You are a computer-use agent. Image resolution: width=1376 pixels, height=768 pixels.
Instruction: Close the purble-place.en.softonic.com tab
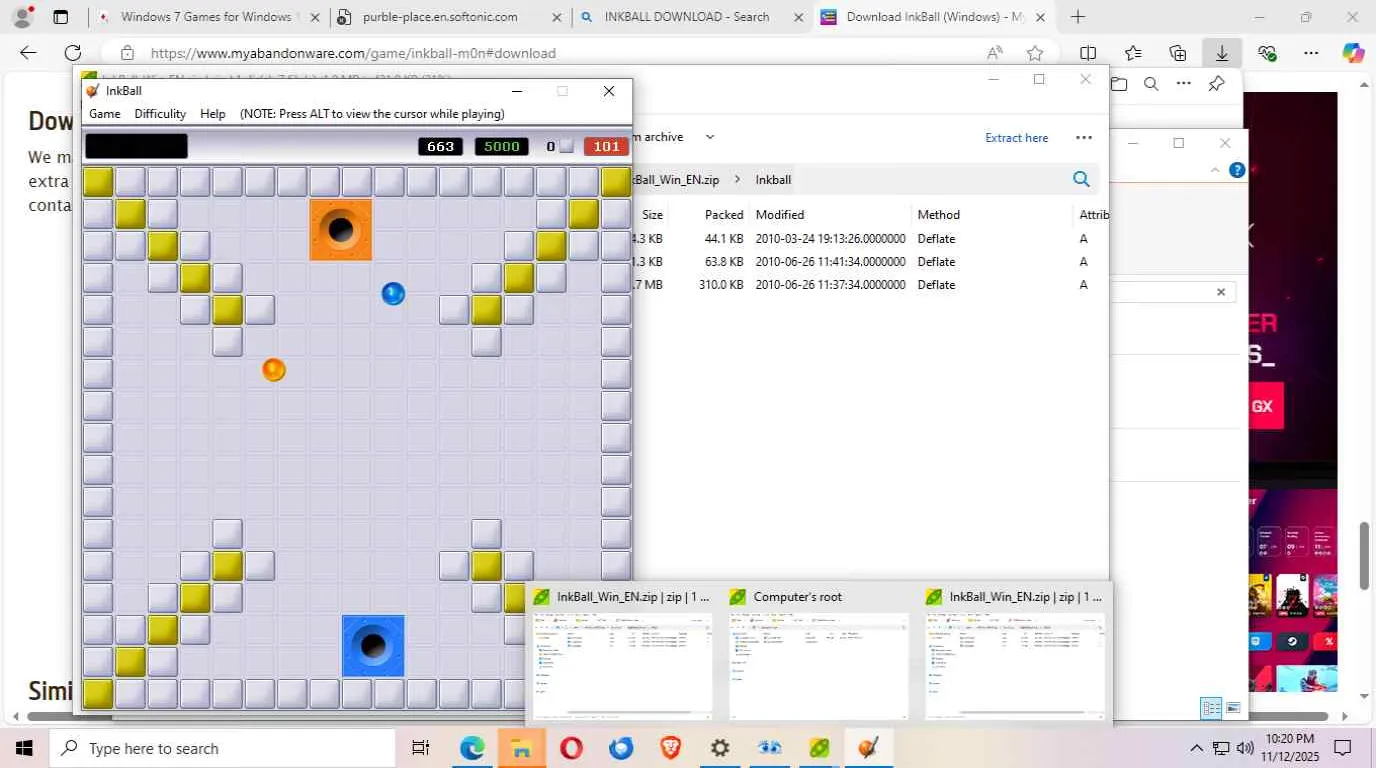click(x=556, y=17)
